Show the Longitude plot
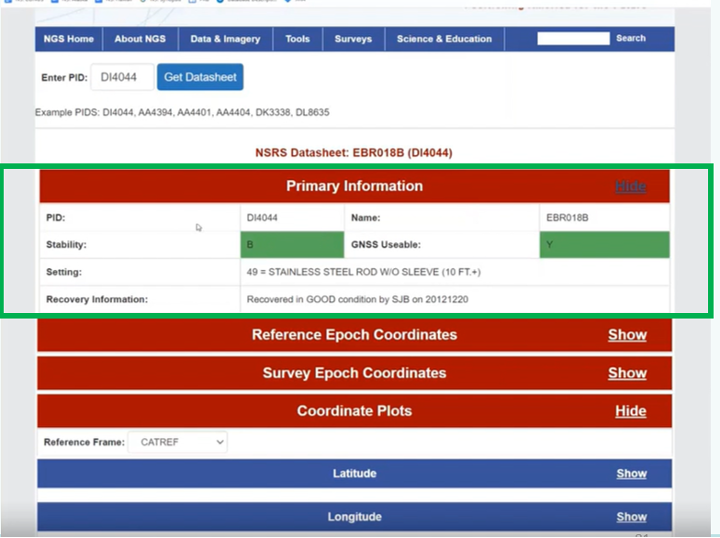 (x=631, y=517)
